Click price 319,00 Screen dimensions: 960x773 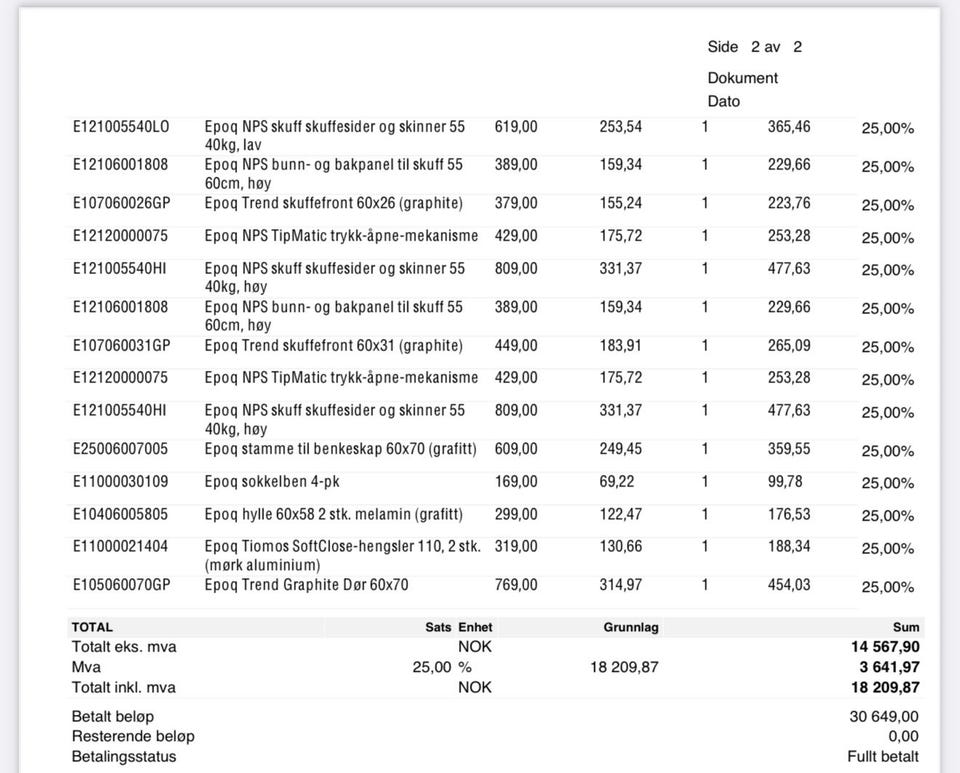tap(516, 546)
